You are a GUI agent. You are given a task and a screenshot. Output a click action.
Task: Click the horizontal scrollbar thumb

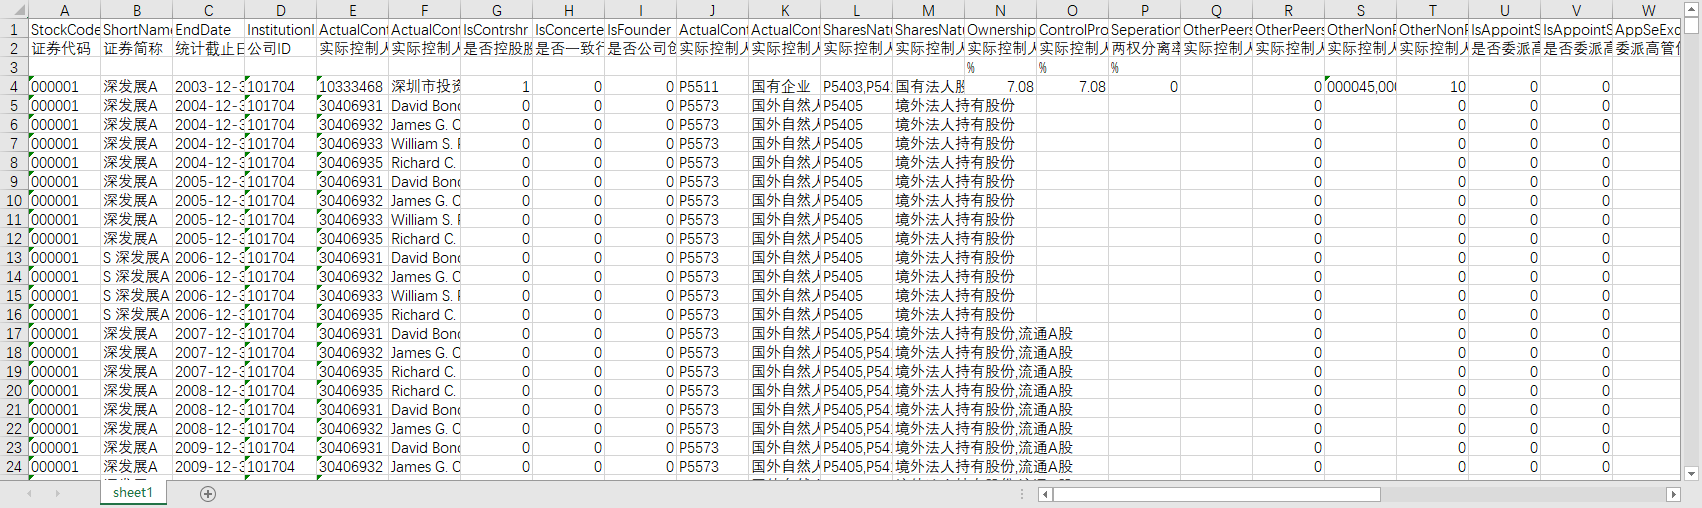click(x=1216, y=494)
